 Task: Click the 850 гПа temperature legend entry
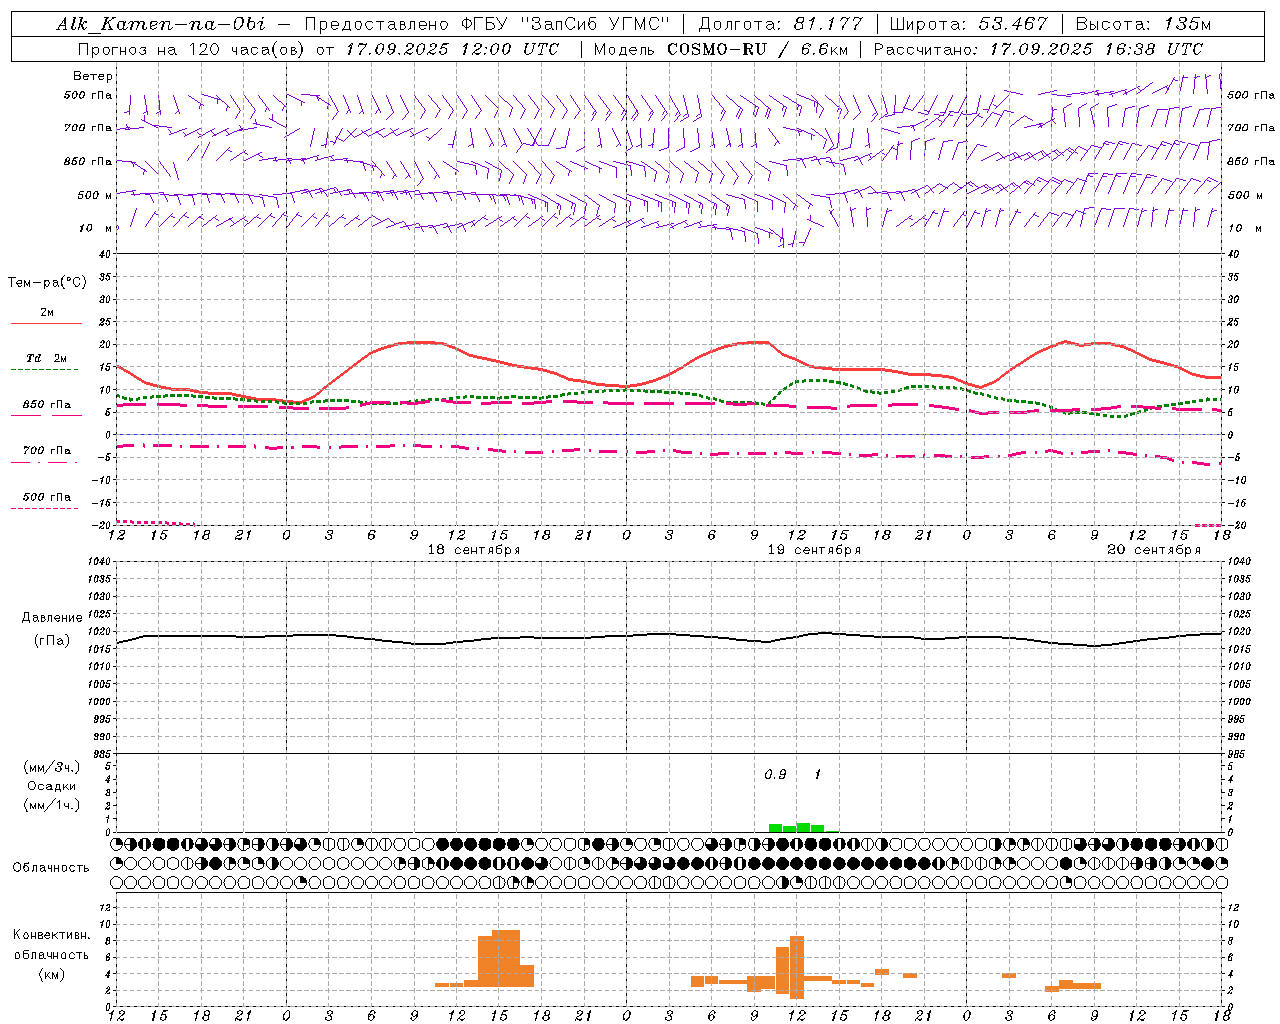[x=47, y=405]
